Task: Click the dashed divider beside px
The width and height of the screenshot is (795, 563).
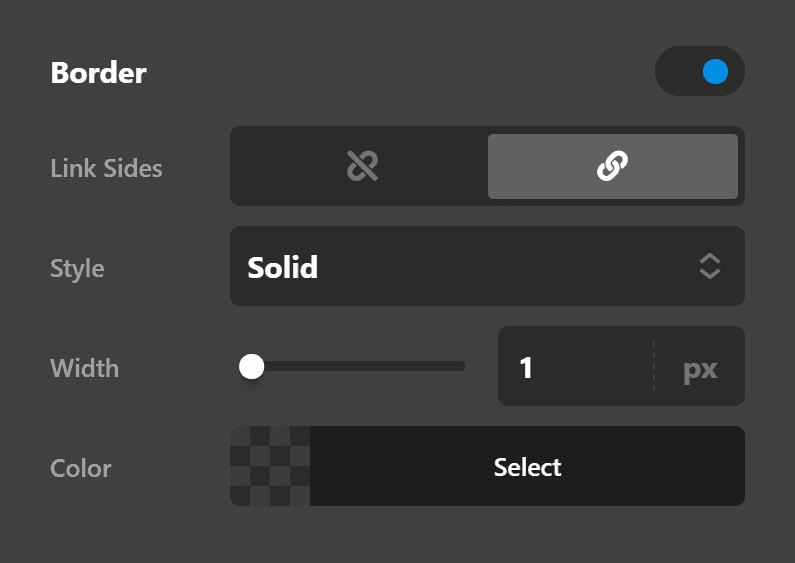Action: point(654,367)
